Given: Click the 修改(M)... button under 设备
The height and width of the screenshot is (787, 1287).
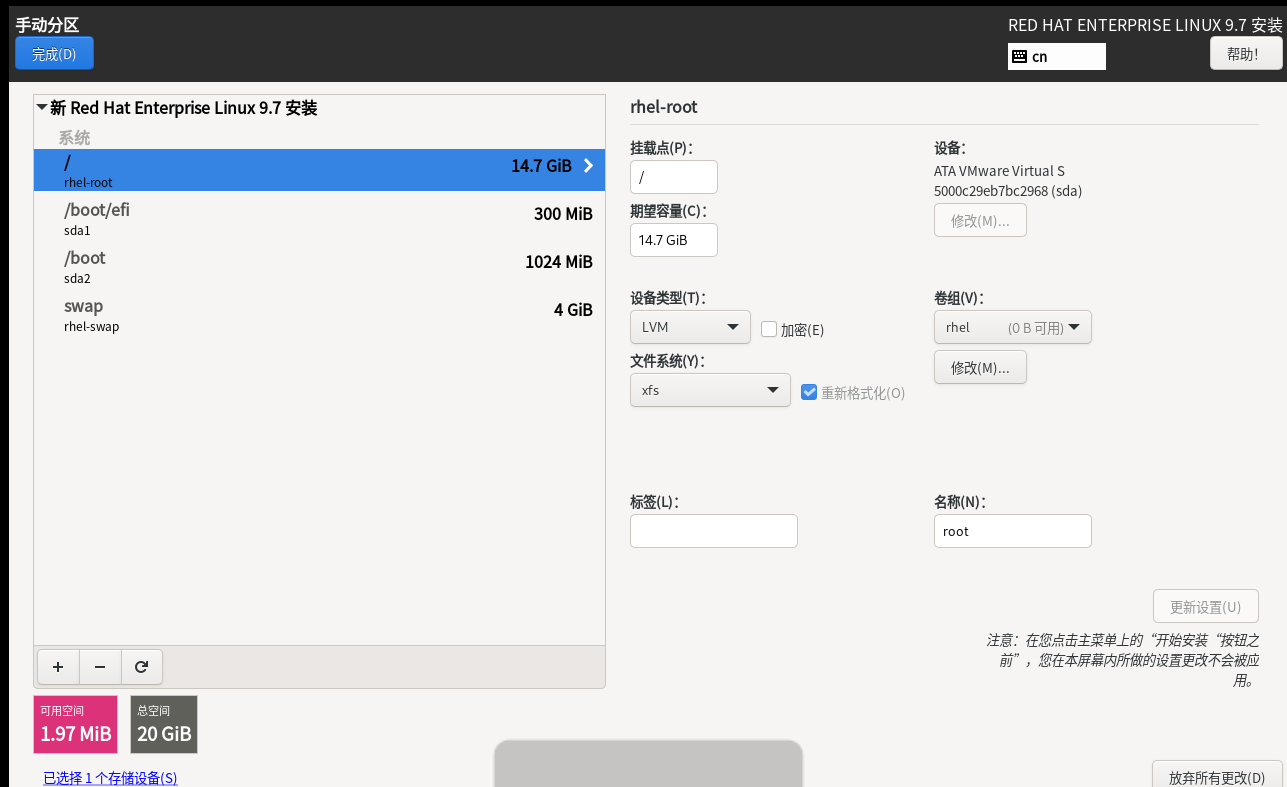Looking at the screenshot, I should point(980,221).
